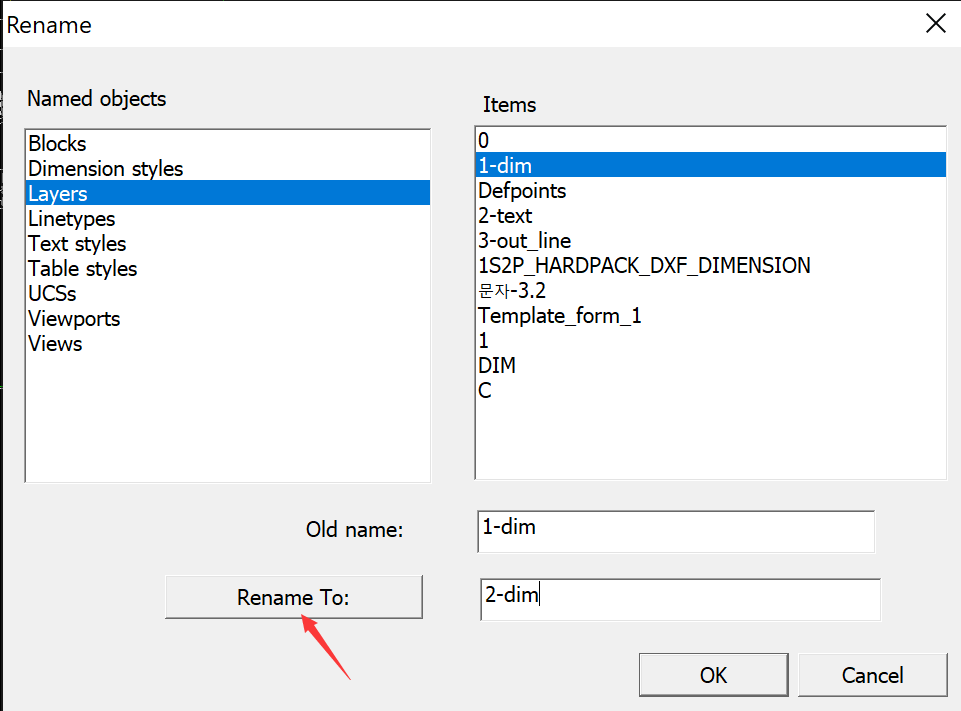Select "Table styles" category

tap(82, 268)
